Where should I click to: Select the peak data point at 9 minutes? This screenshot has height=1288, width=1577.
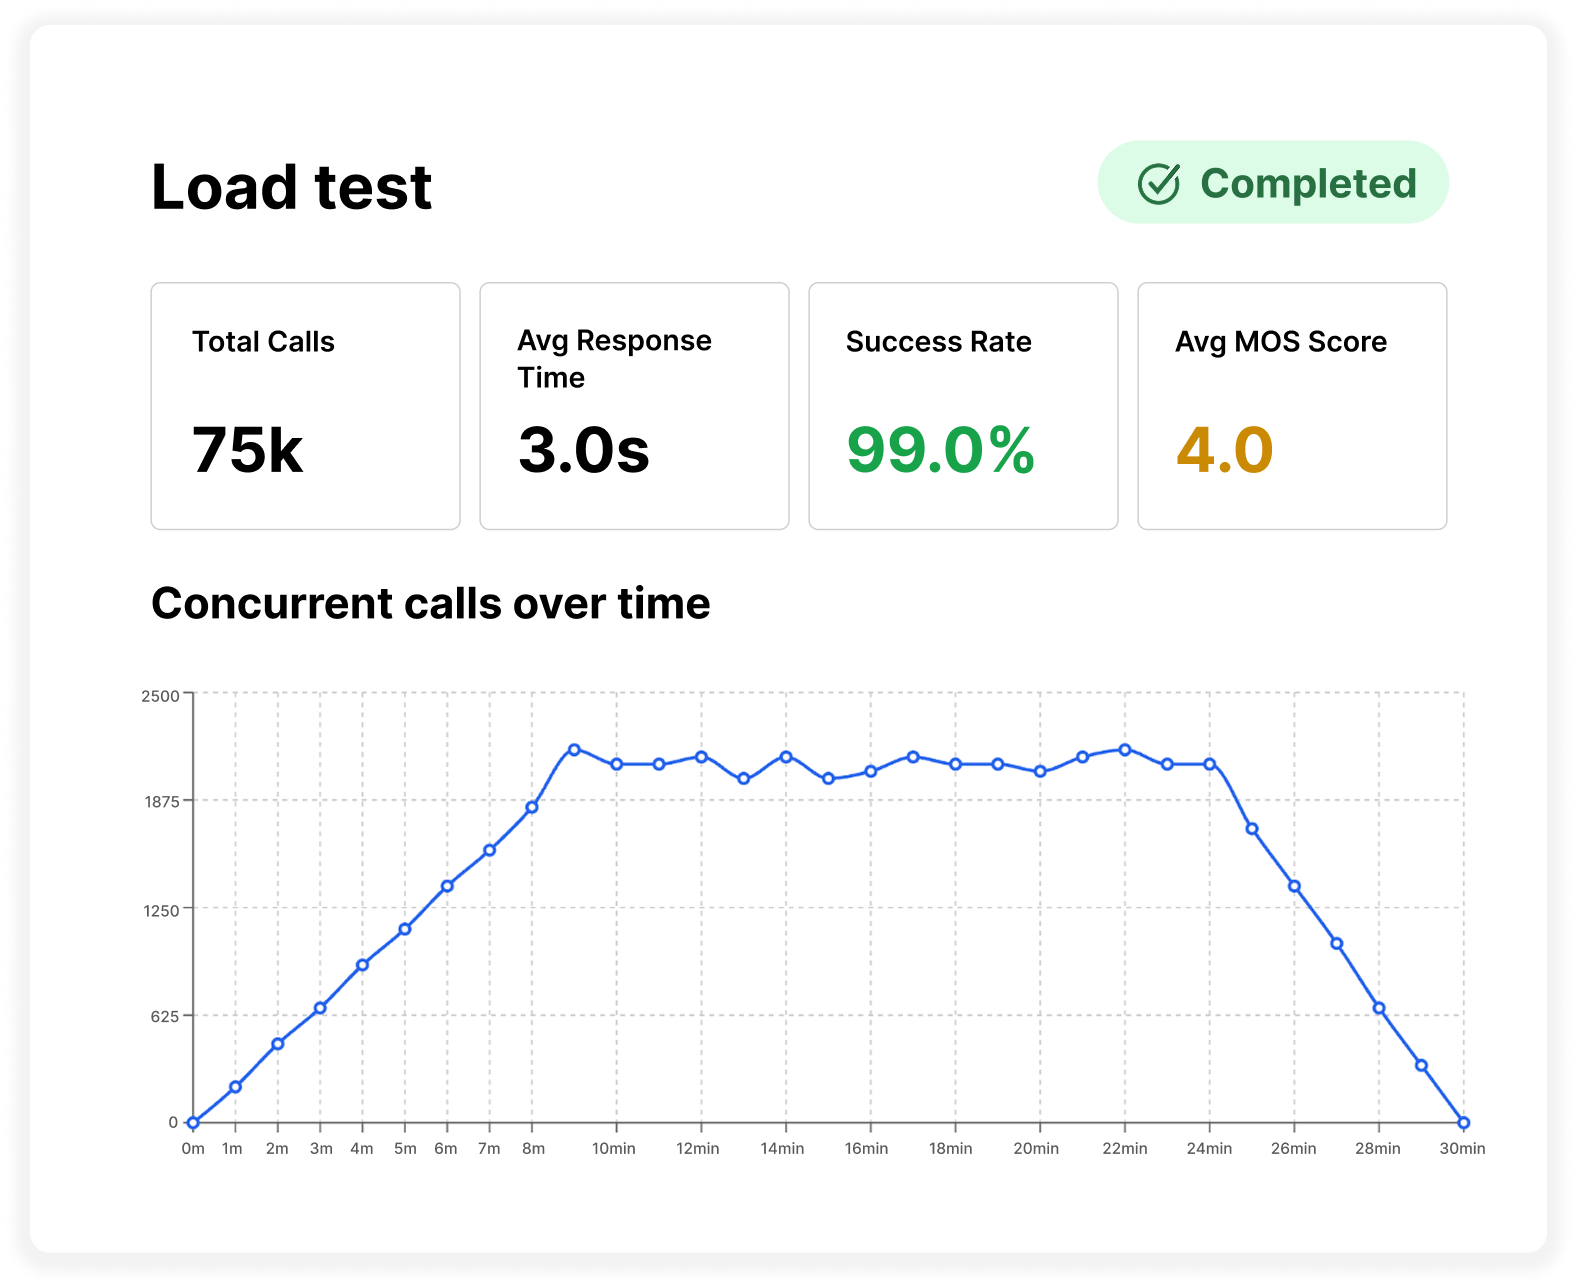[574, 749]
